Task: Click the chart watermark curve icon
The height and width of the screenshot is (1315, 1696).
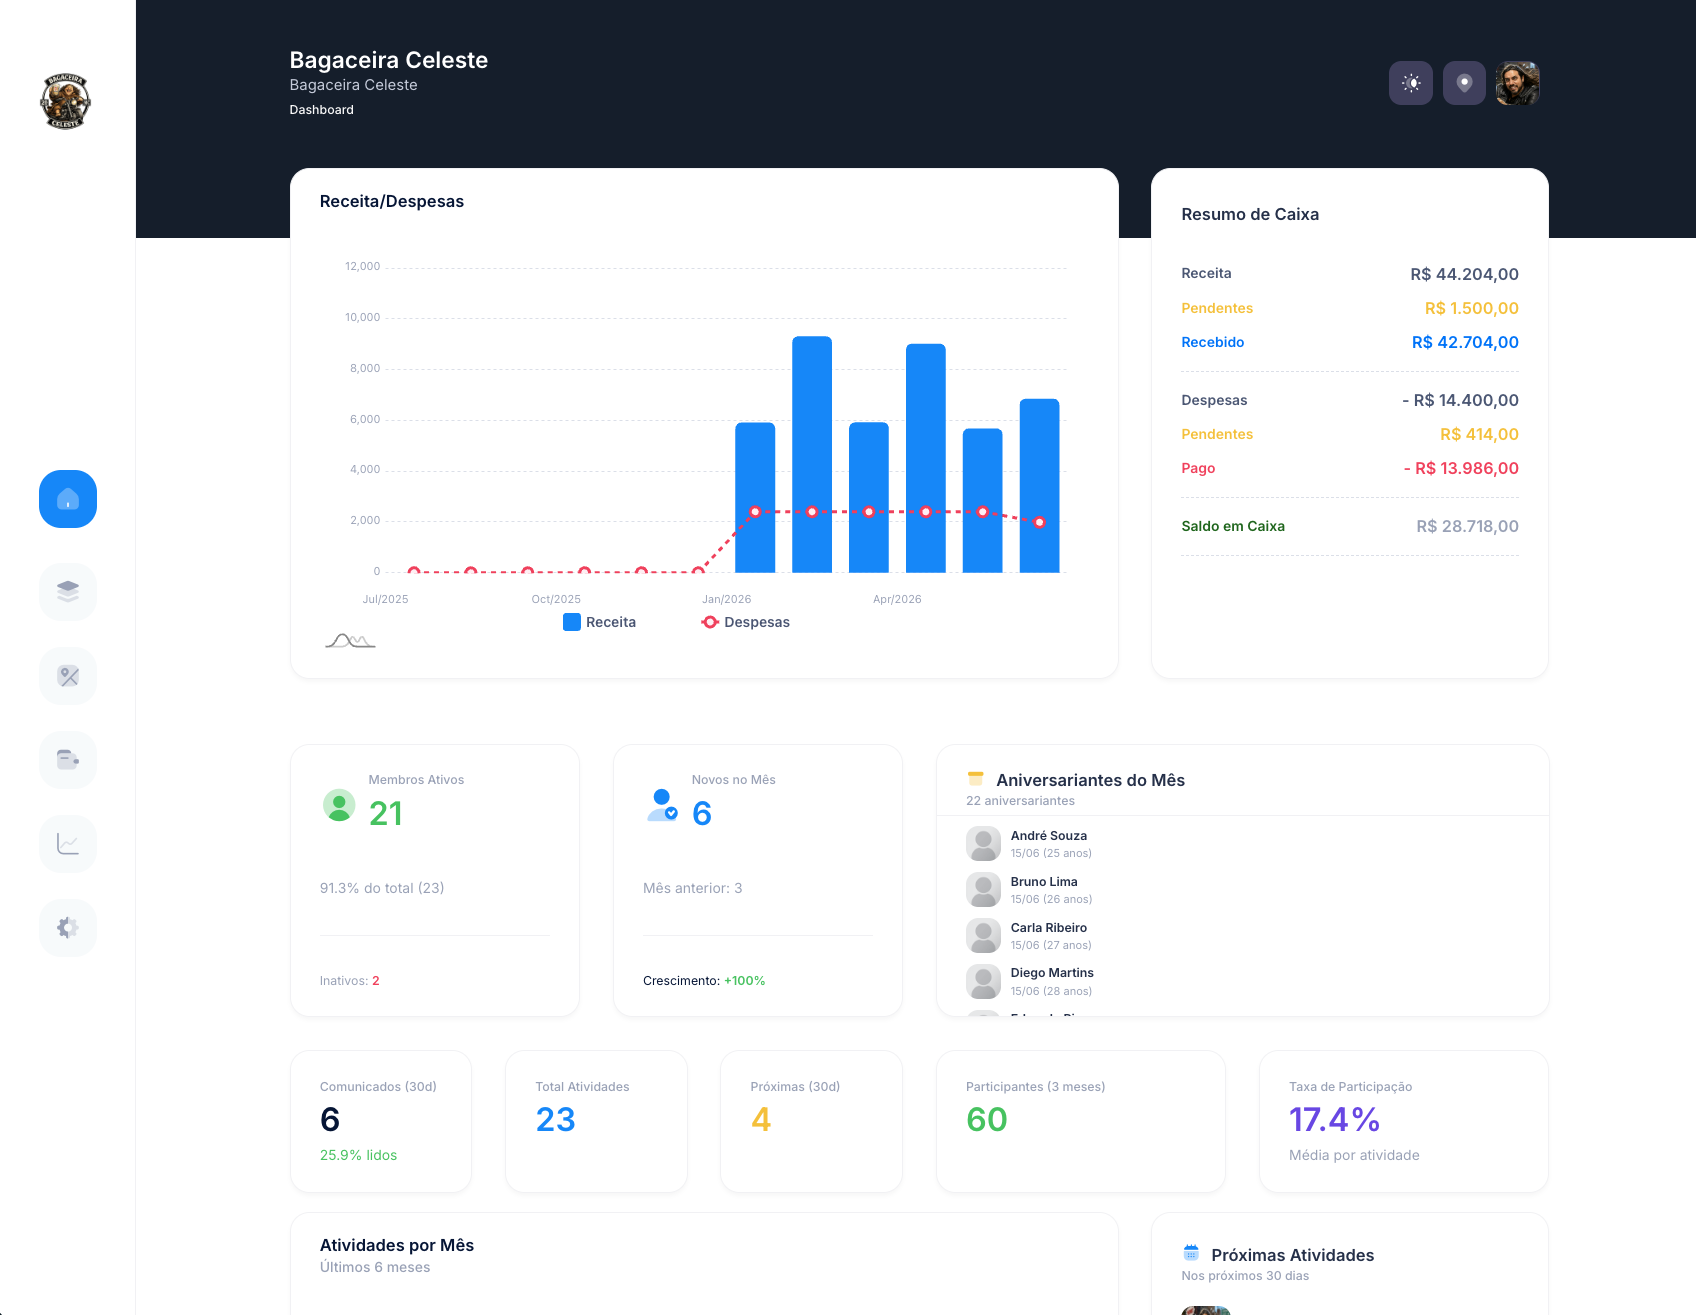Action: click(350, 641)
